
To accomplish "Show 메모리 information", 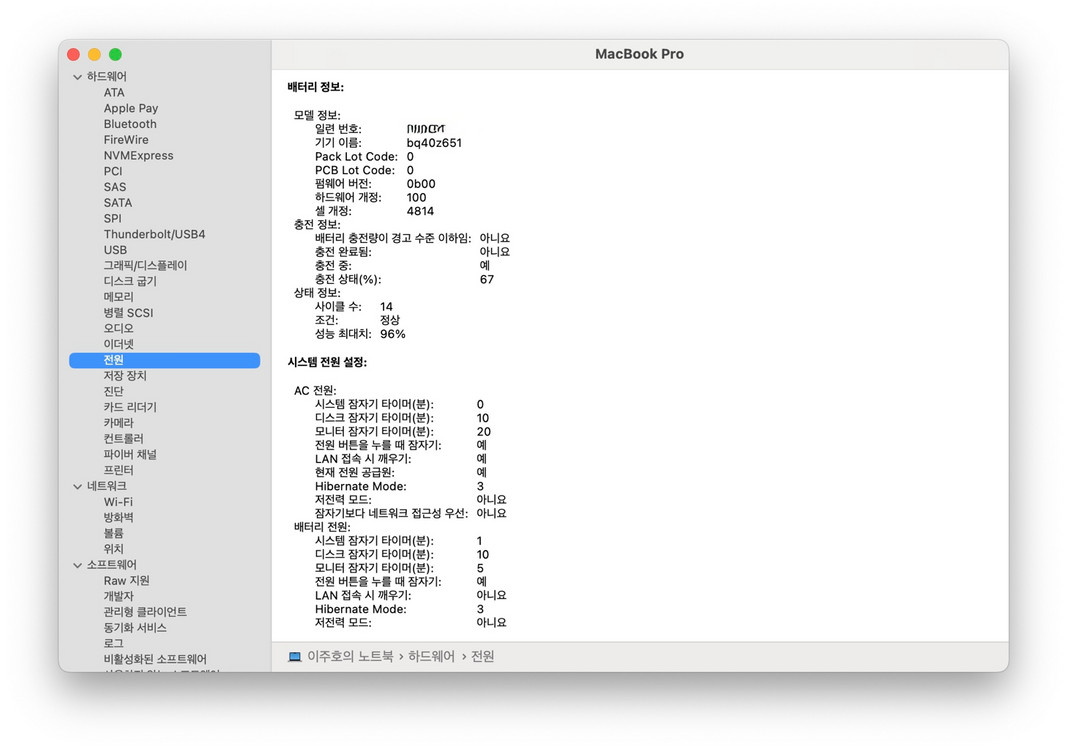I will click(x=119, y=296).
